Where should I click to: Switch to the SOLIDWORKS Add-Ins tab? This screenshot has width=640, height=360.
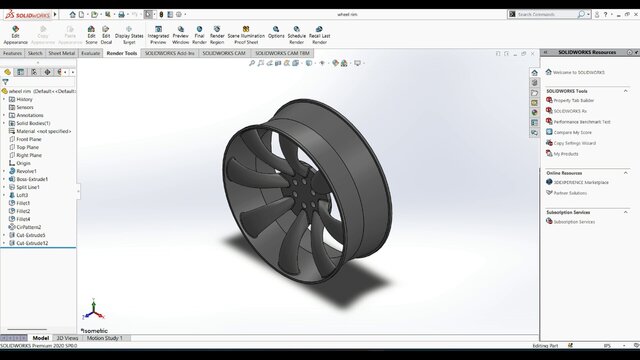point(169,53)
